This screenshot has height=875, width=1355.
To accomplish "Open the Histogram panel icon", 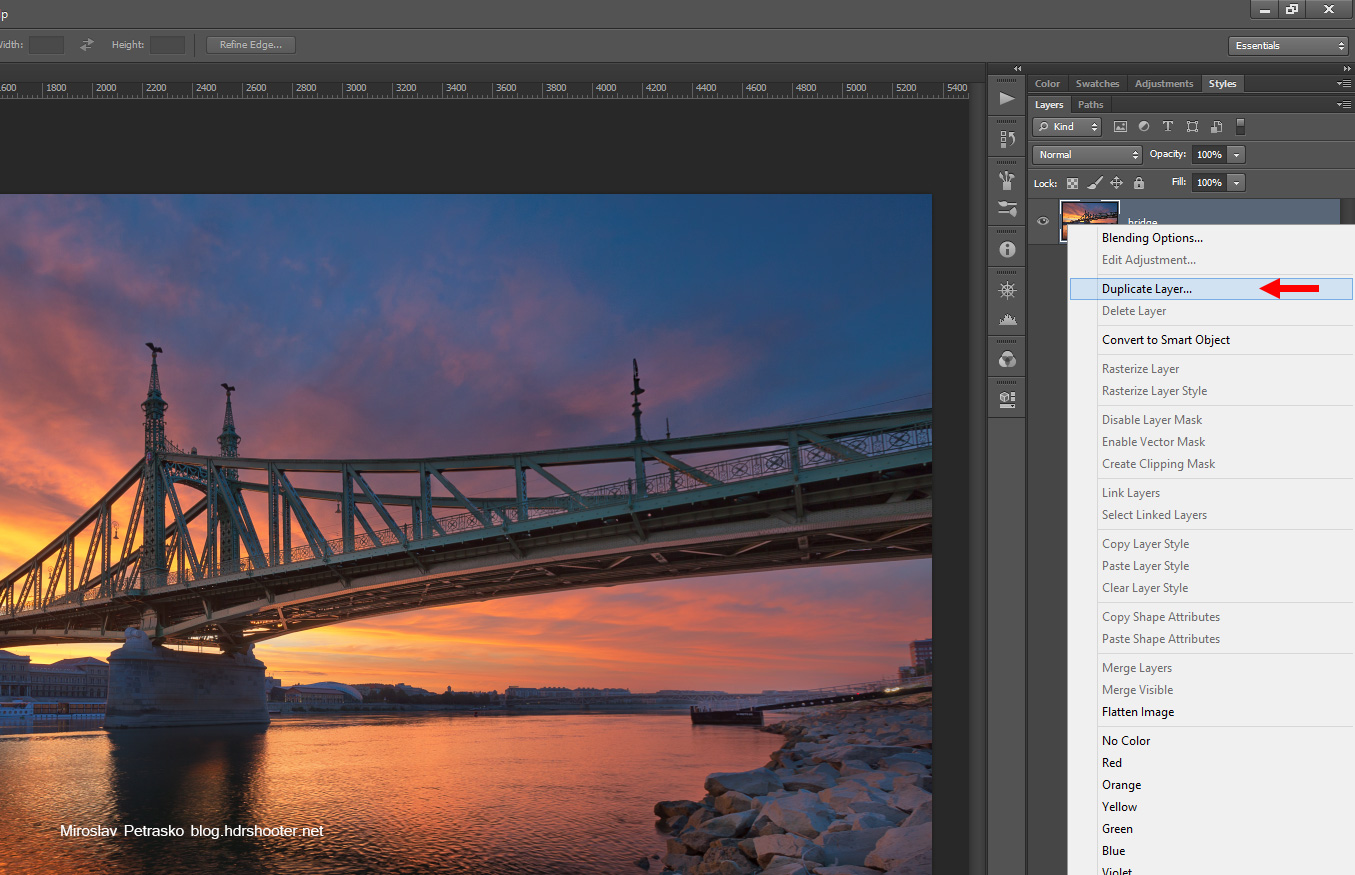I will pyautogui.click(x=1007, y=319).
